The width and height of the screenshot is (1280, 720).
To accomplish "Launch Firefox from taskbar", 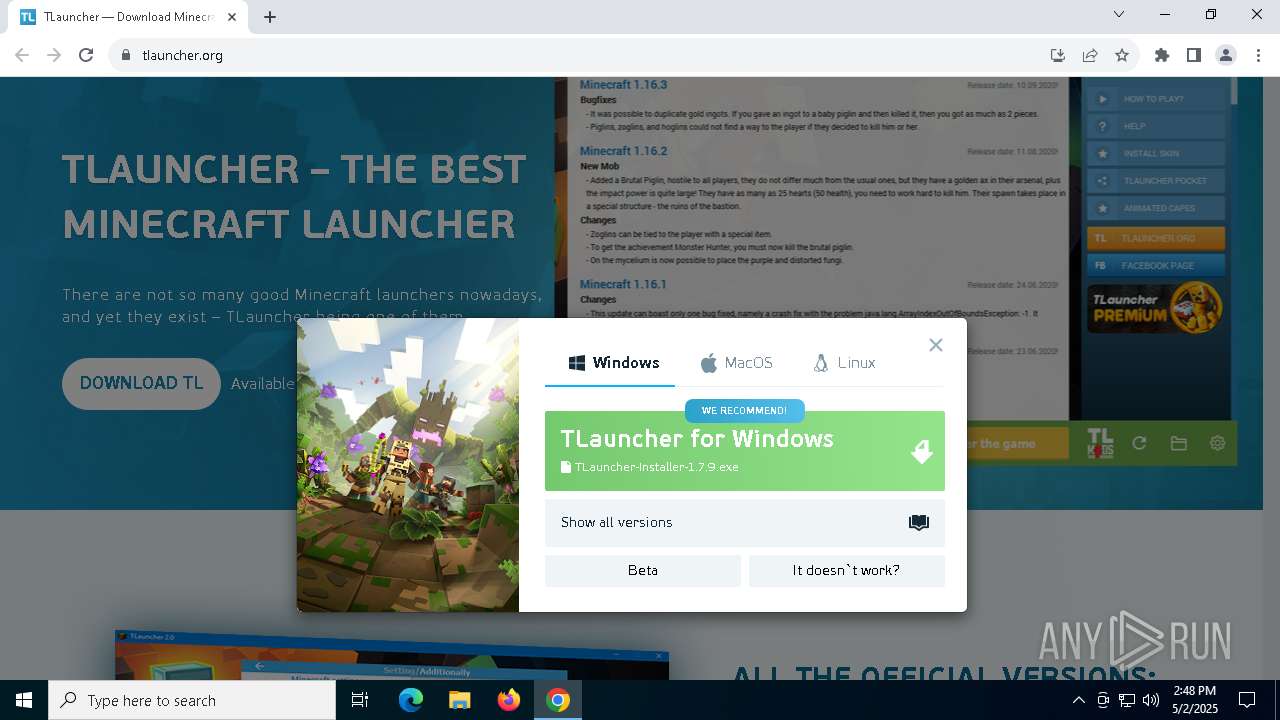I will (x=509, y=700).
